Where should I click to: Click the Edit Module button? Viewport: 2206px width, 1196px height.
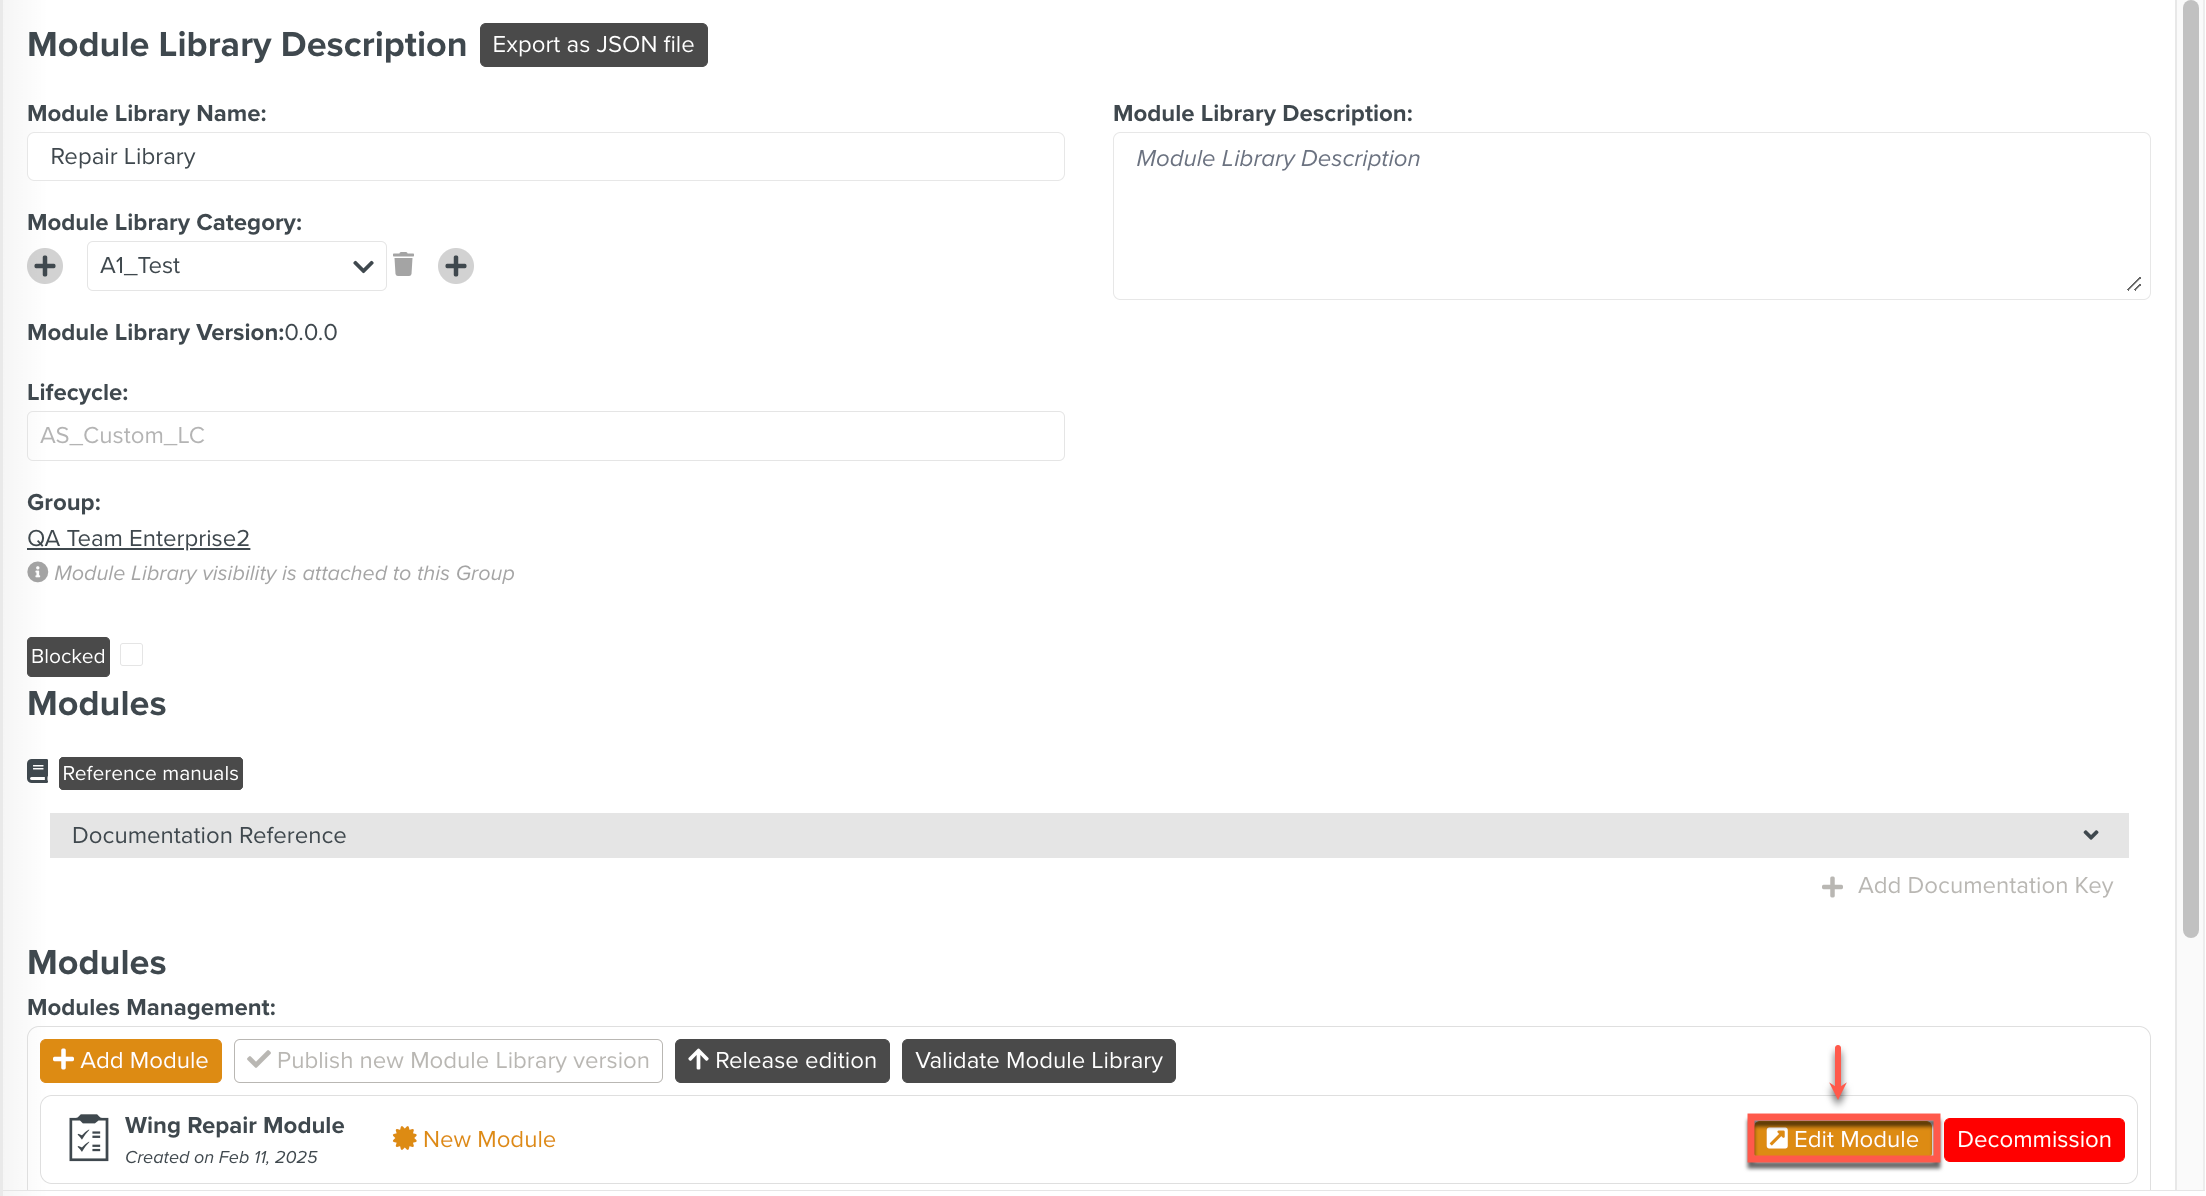coord(1843,1139)
